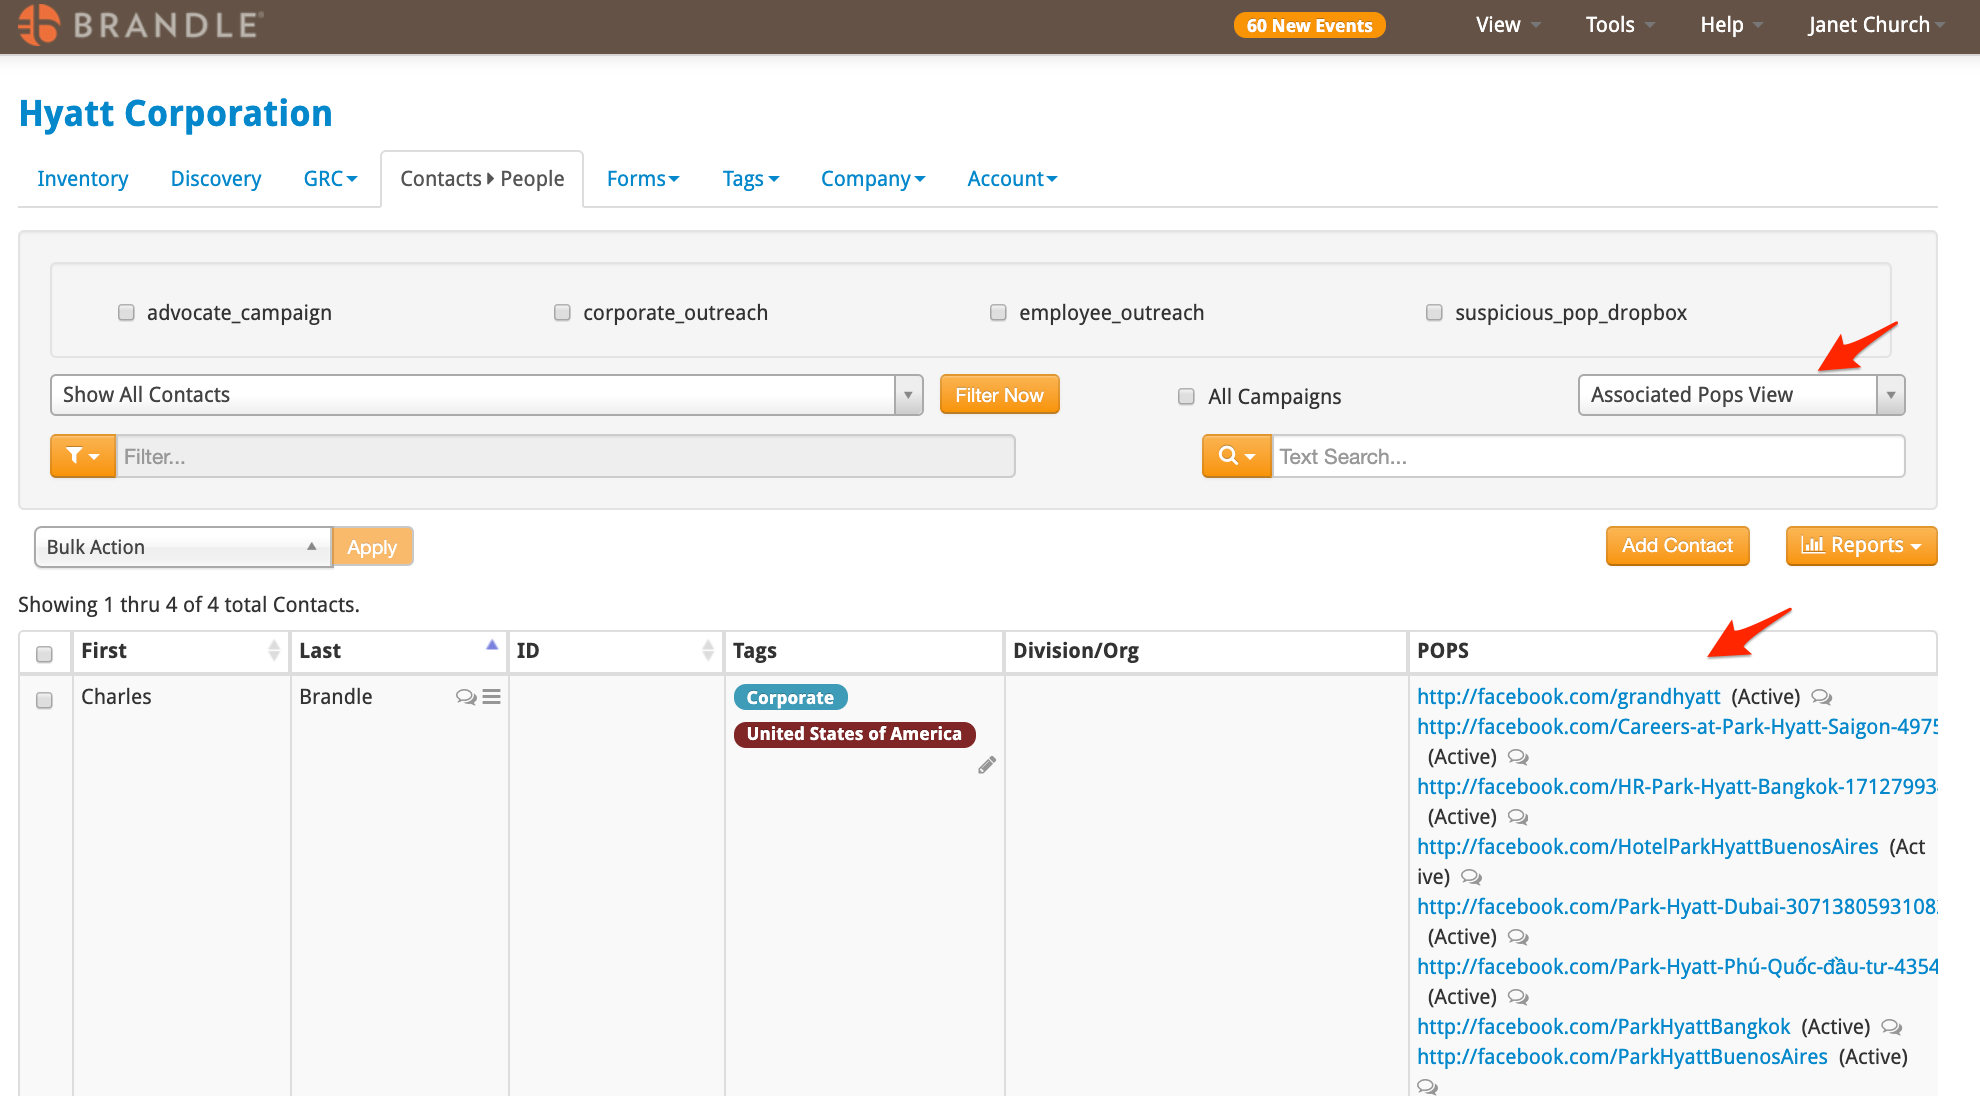Open comment bubble for HotelParkHyattBuenosAires pop
Image resolution: width=1980 pixels, height=1096 pixels.
(1471, 877)
